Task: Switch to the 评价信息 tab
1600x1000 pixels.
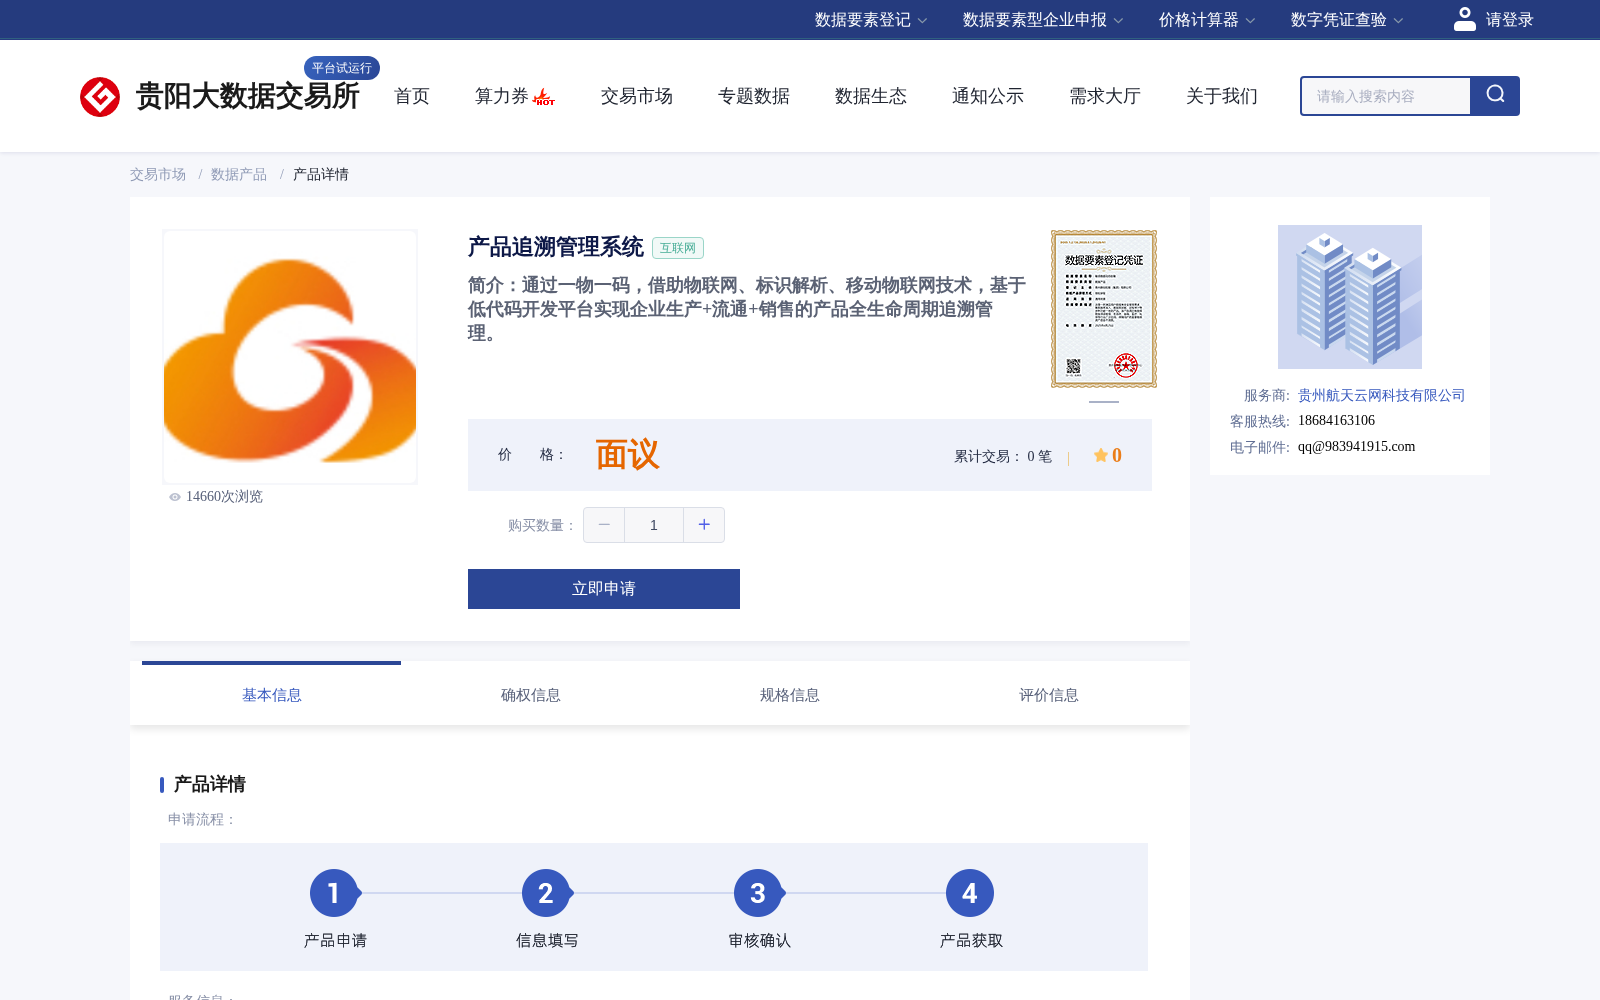Action: [x=1049, y=694]
